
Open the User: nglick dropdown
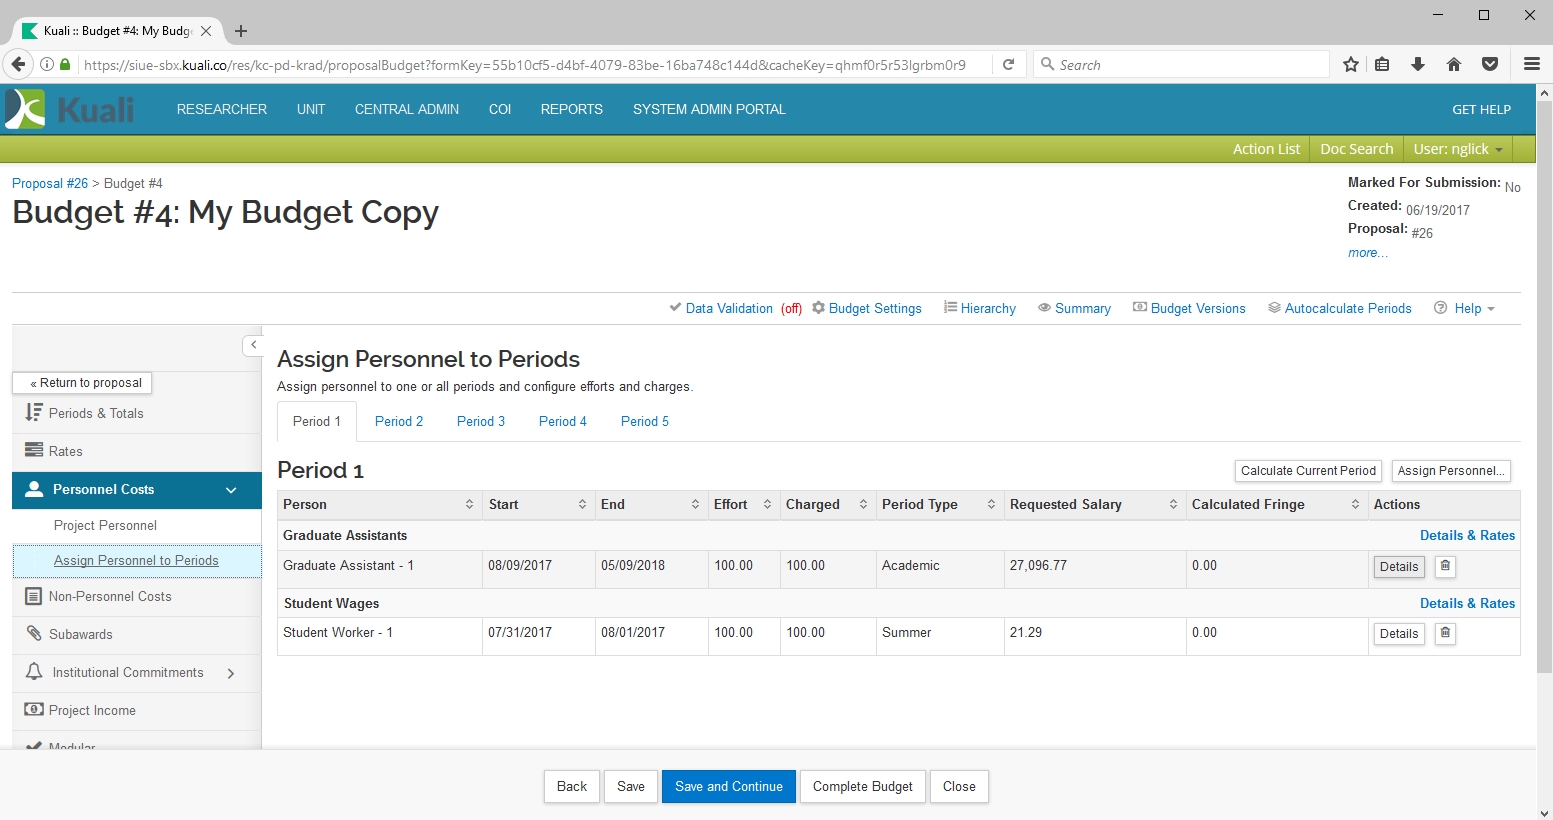(x=1457, y=149)
